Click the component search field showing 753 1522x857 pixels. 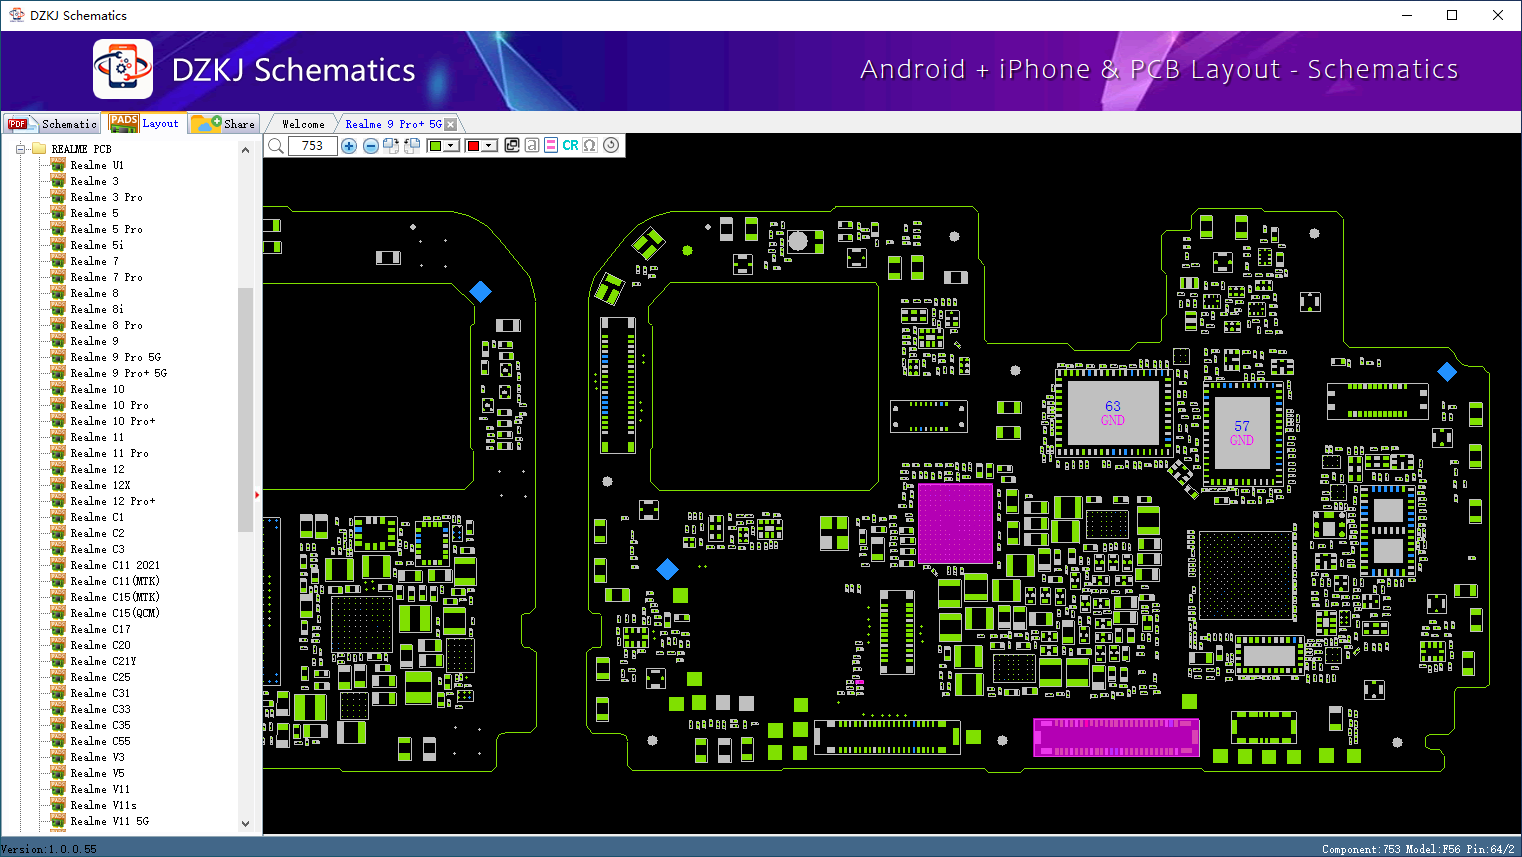[x=312, y=146]
